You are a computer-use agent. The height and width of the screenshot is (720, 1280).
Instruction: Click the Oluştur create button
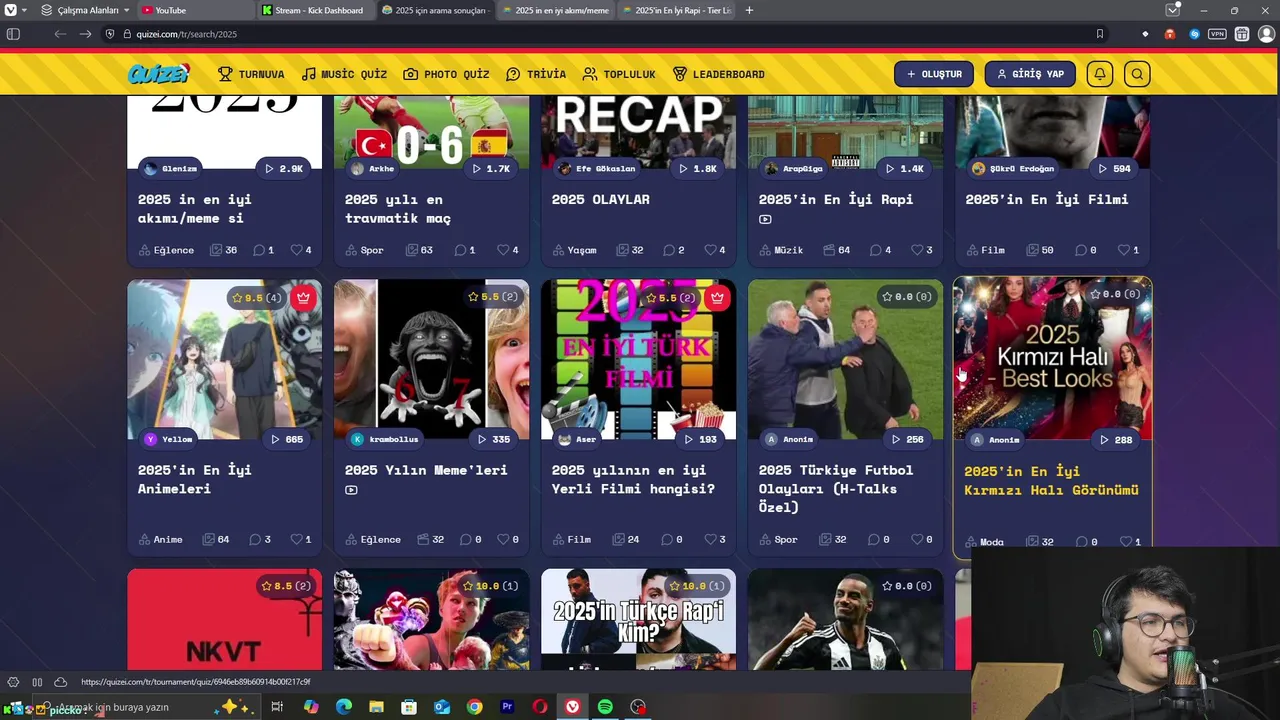point(934,74)
